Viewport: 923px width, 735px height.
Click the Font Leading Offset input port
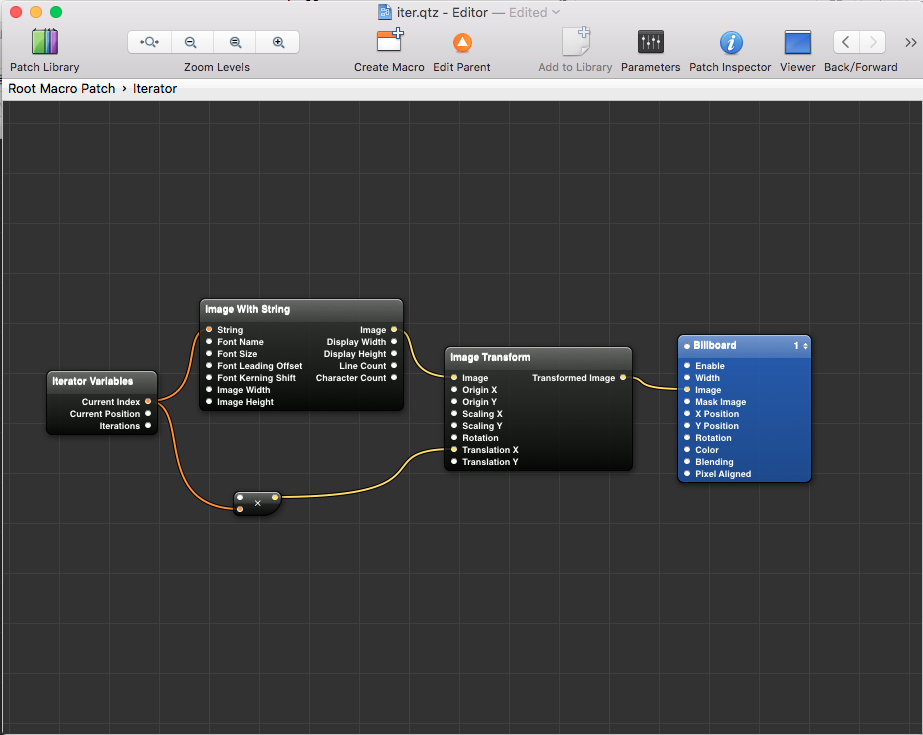coord(209,365)
